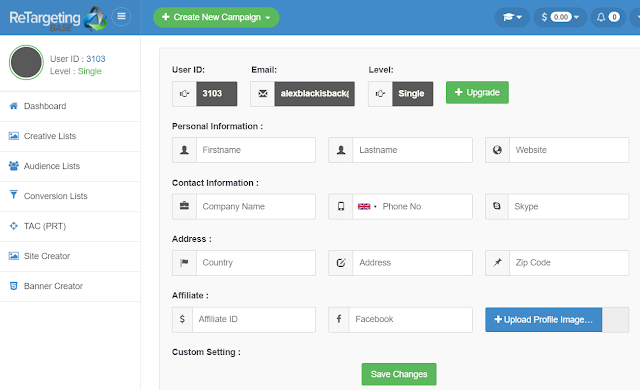The image size is (640, 390).
Task: Click the Email field alexblackisback
Action: [x=315, y=94]
